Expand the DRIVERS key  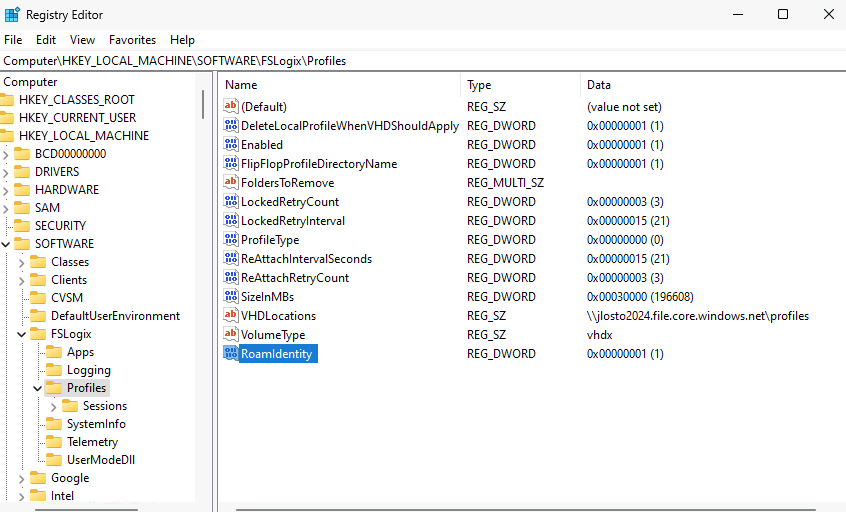click(x=6, y=173)
